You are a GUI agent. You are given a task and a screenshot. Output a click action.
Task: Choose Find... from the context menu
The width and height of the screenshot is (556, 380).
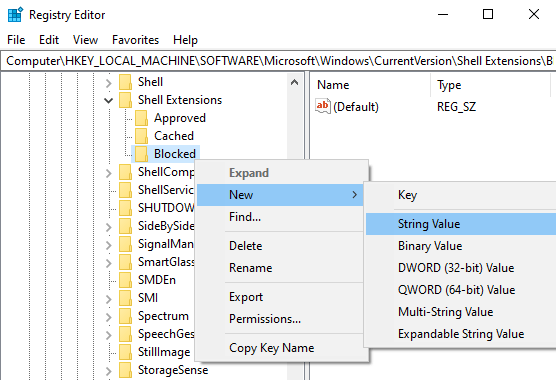tap(280, 217)
